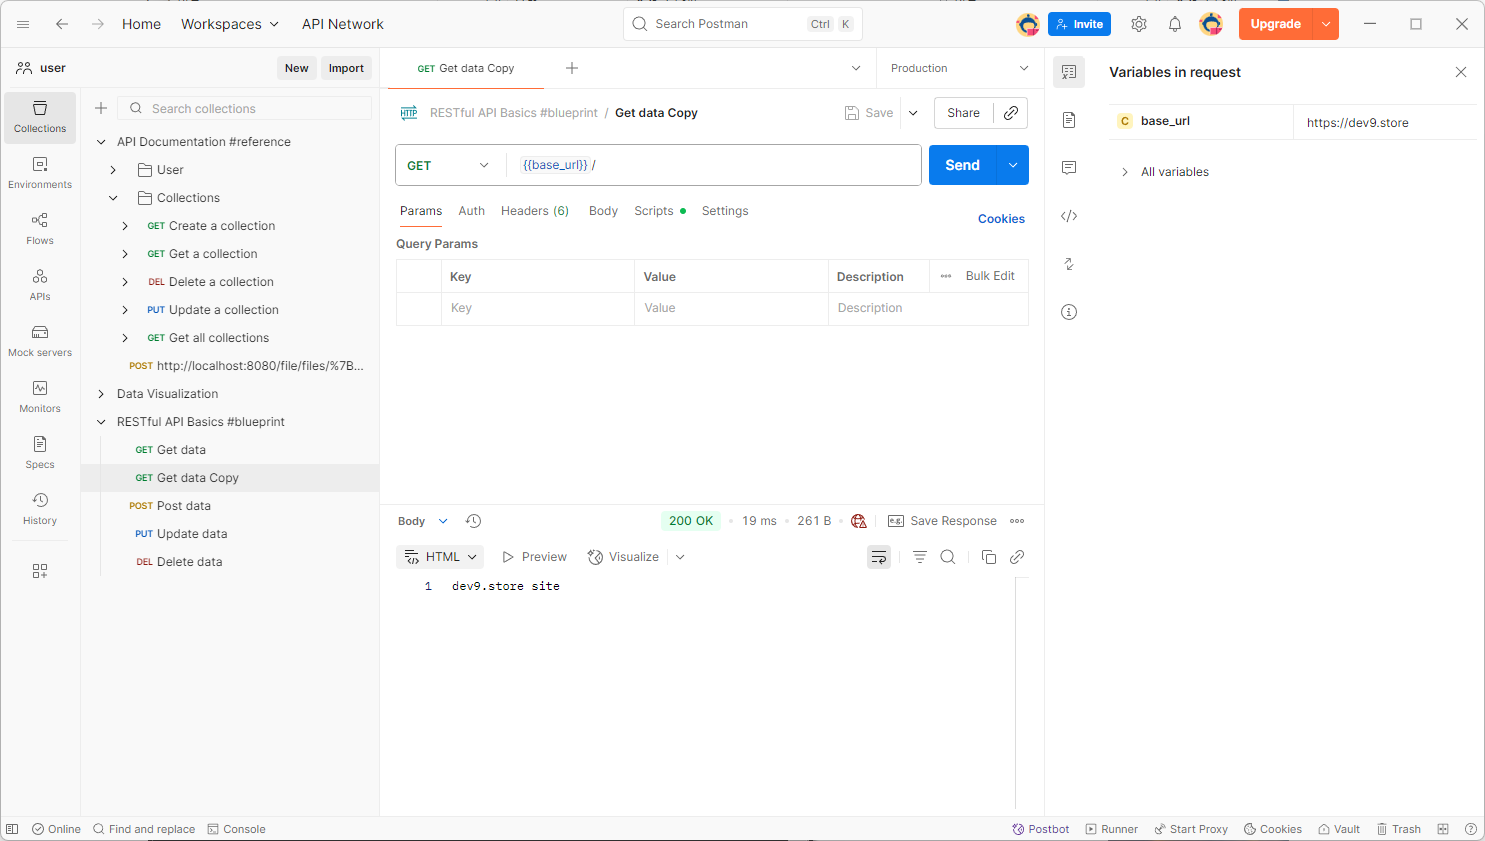
Task: Open the Upgrade button dropdown arrow
Action: coord(1326,24)
